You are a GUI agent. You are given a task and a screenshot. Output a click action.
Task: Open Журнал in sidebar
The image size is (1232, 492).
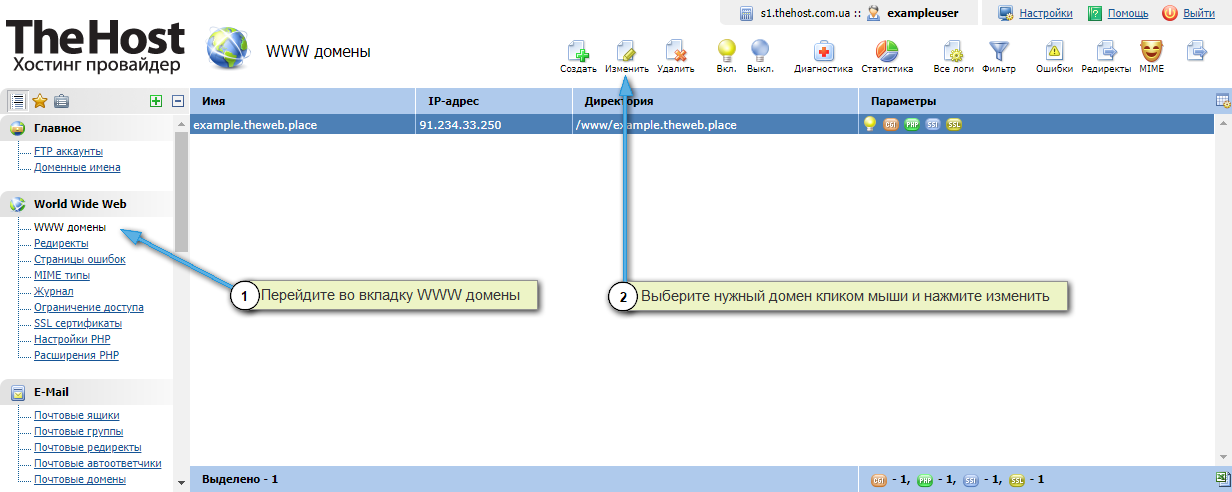click(x=53, y=291)
